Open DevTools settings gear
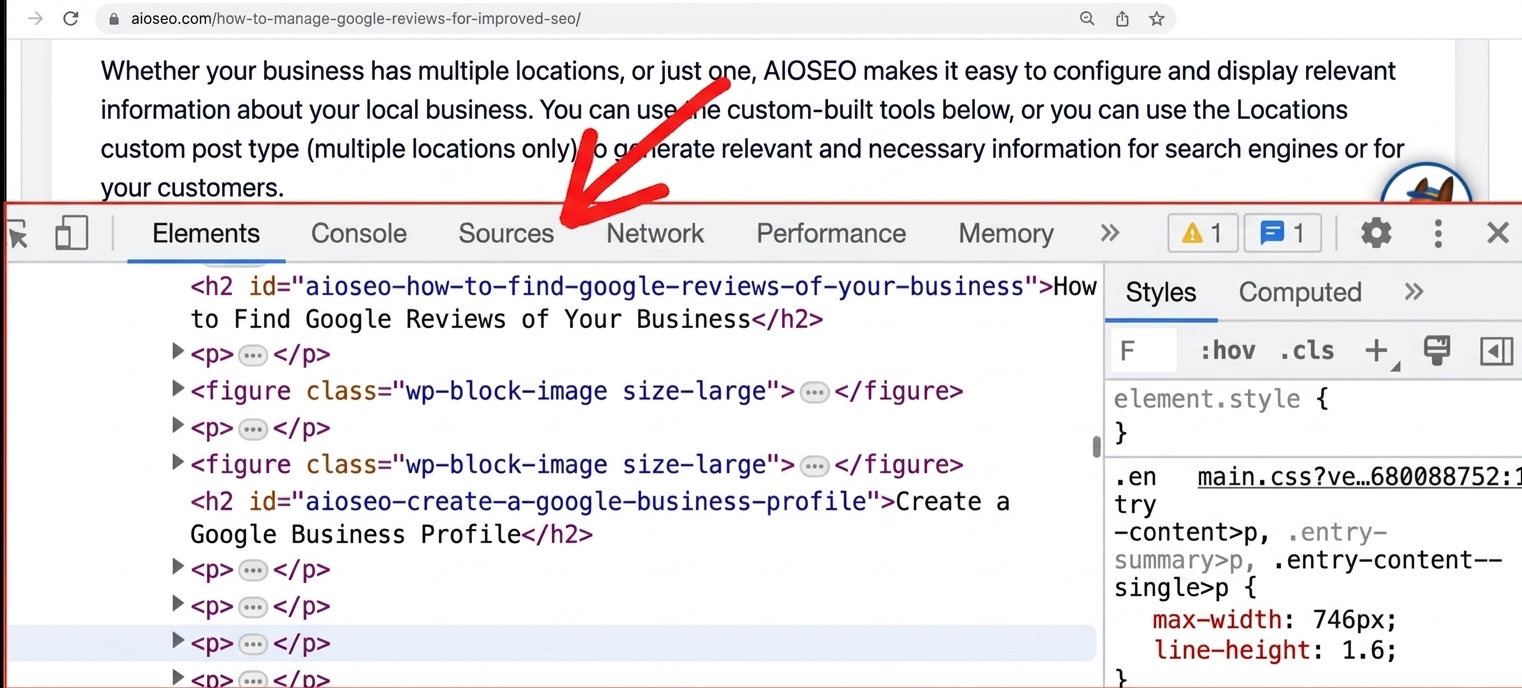This screenshot has height=688, width=1522. (1376, 233)
